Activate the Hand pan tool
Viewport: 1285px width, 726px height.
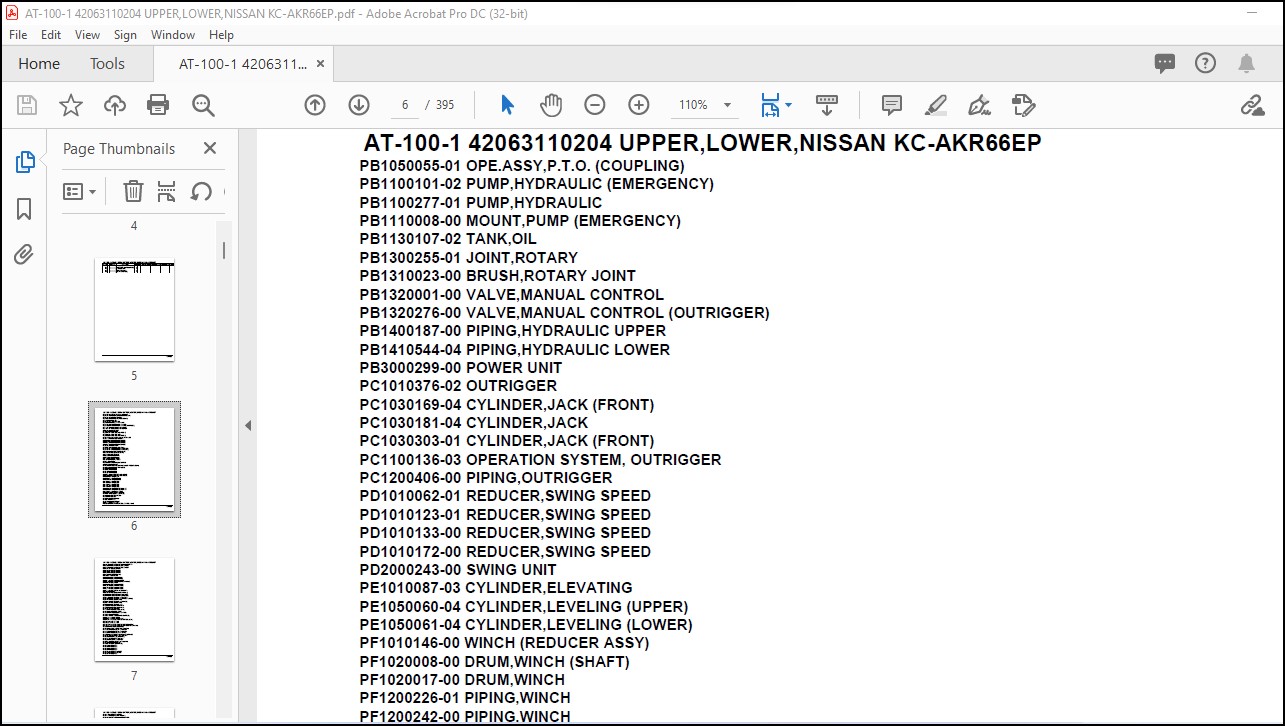coord(551,105)
